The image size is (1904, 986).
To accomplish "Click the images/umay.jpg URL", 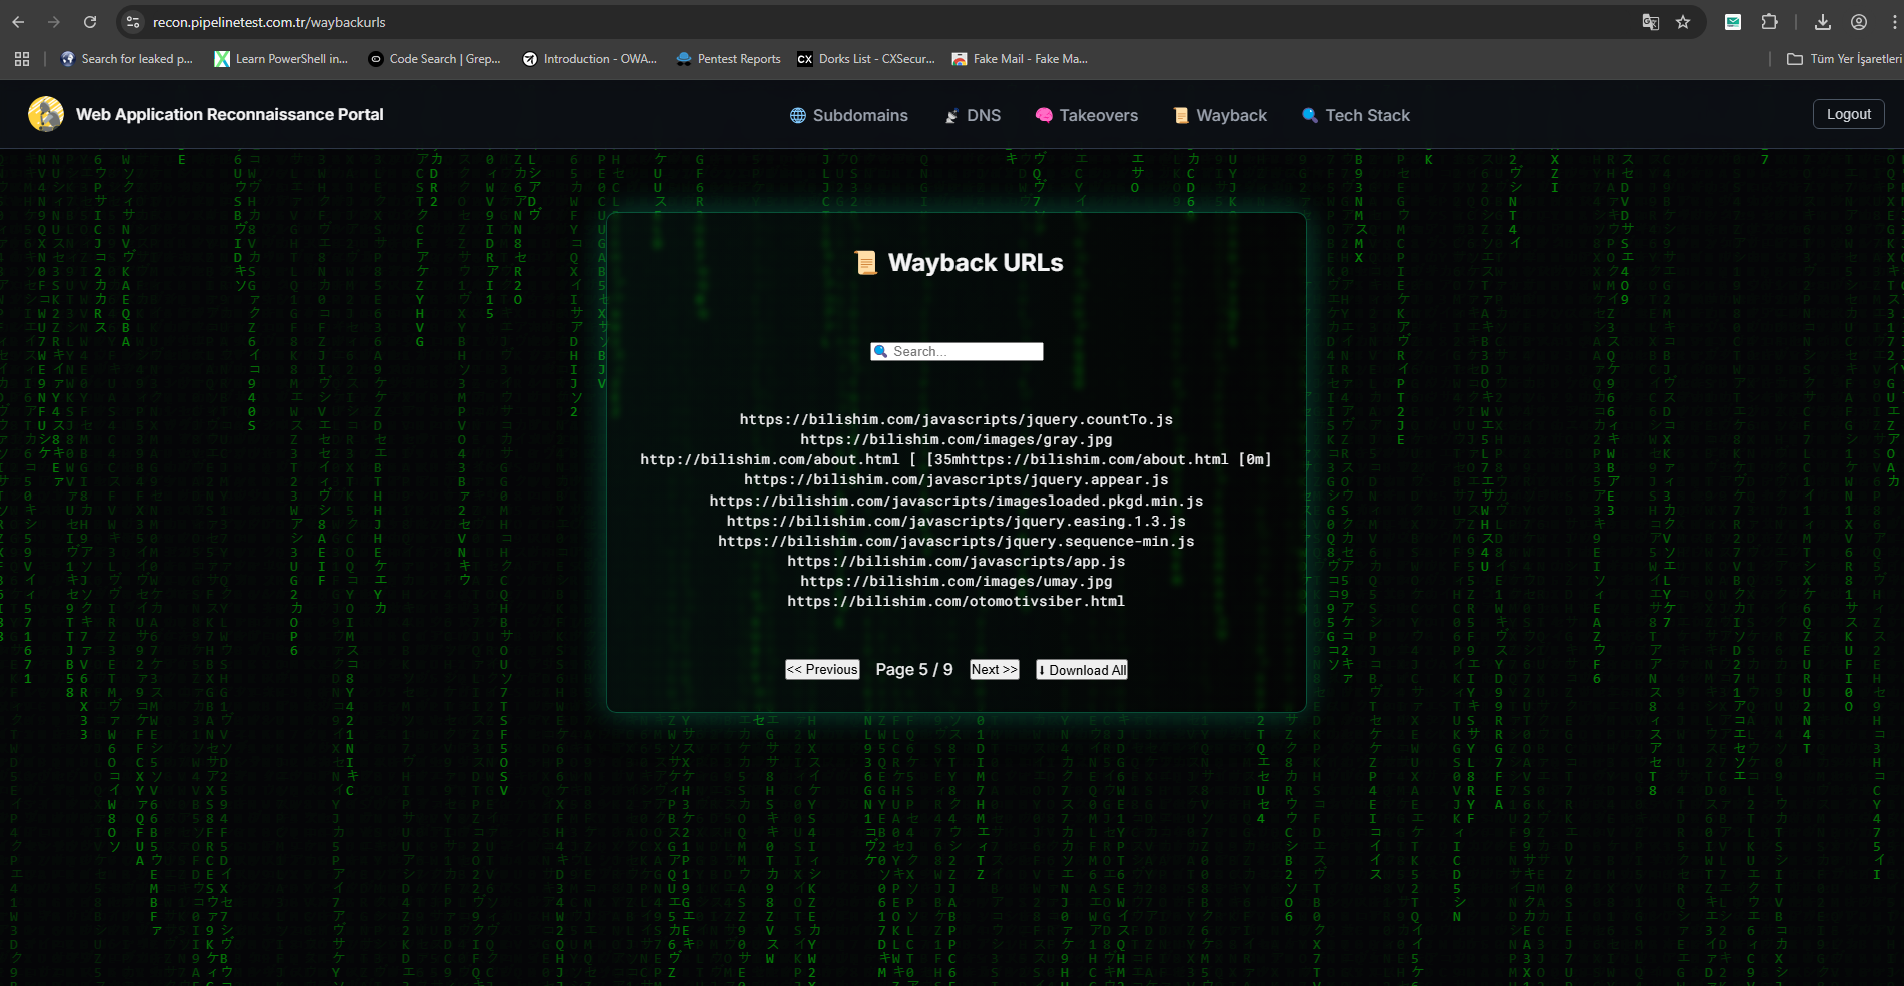I will tap(956, 581).
